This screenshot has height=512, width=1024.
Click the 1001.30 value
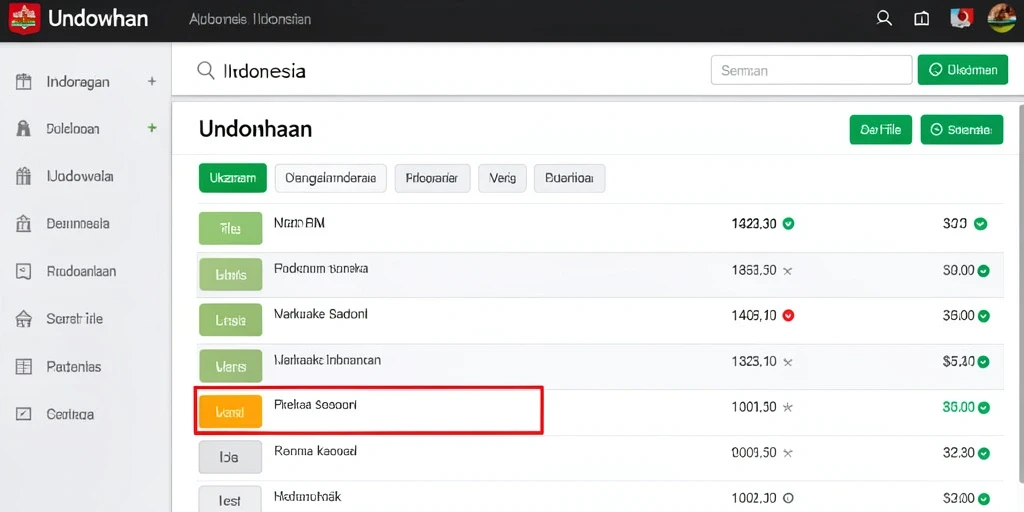754,407
